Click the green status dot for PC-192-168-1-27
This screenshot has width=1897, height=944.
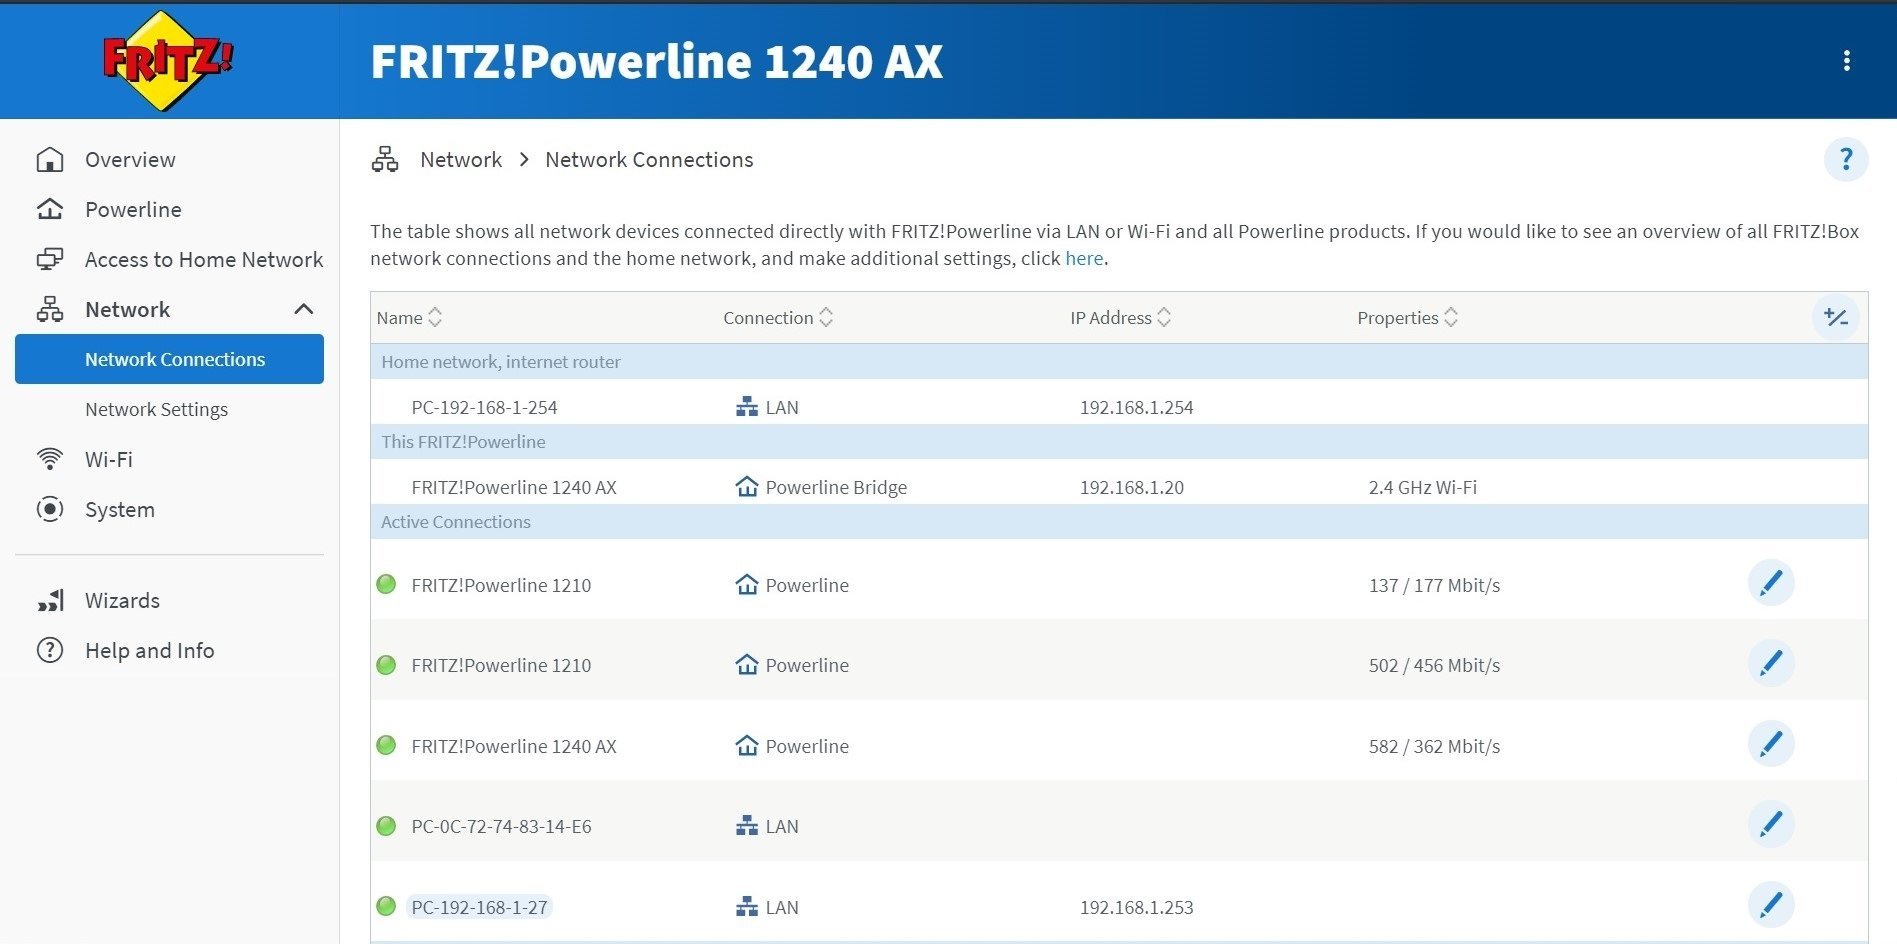tap(386, 907)
